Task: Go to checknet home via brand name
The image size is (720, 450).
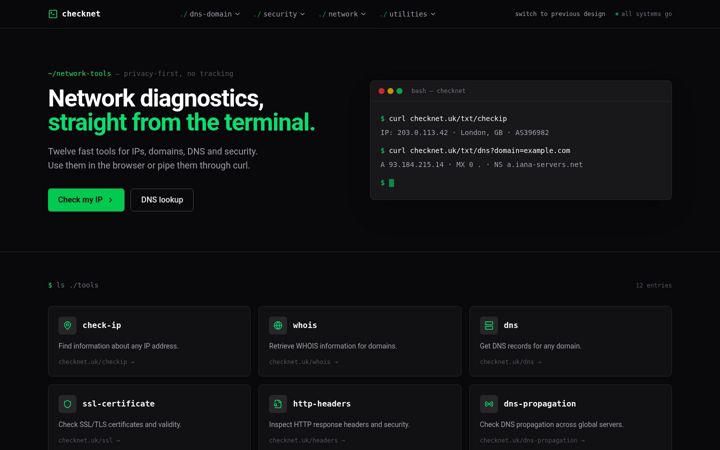Action: (81, 14)
